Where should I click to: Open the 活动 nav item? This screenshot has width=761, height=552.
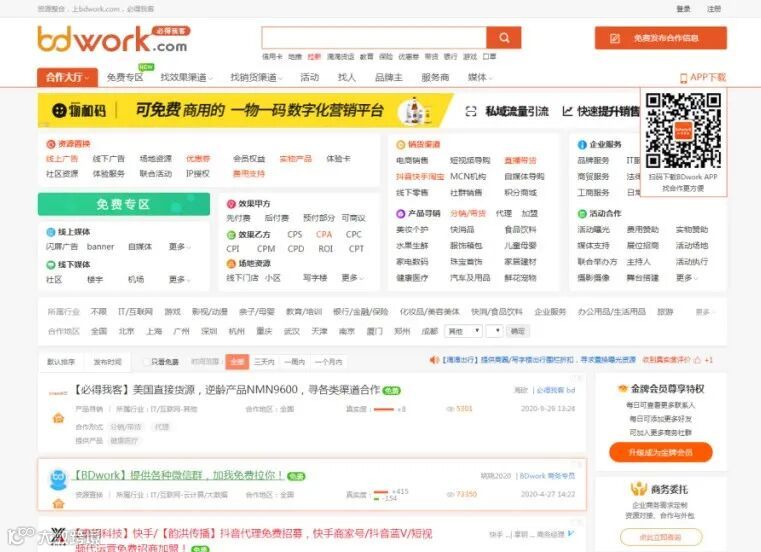click(309, 78)
